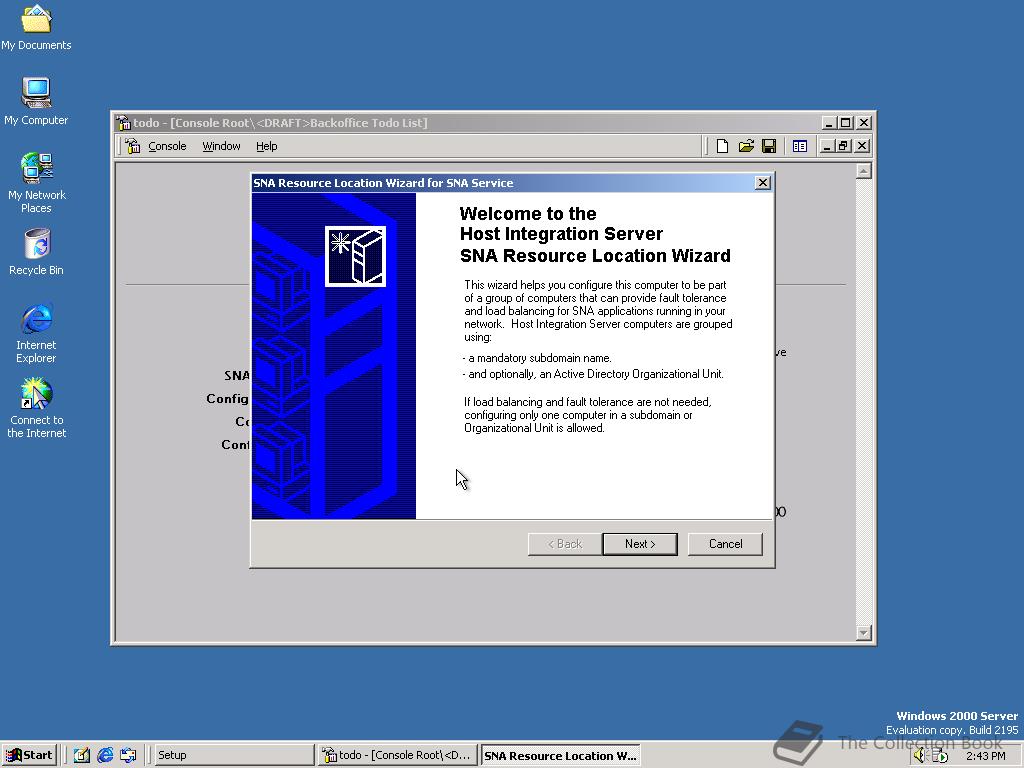Toggle the console tree pane icon
Viewport: 1024px width, 768px height.
click(799, 146)
